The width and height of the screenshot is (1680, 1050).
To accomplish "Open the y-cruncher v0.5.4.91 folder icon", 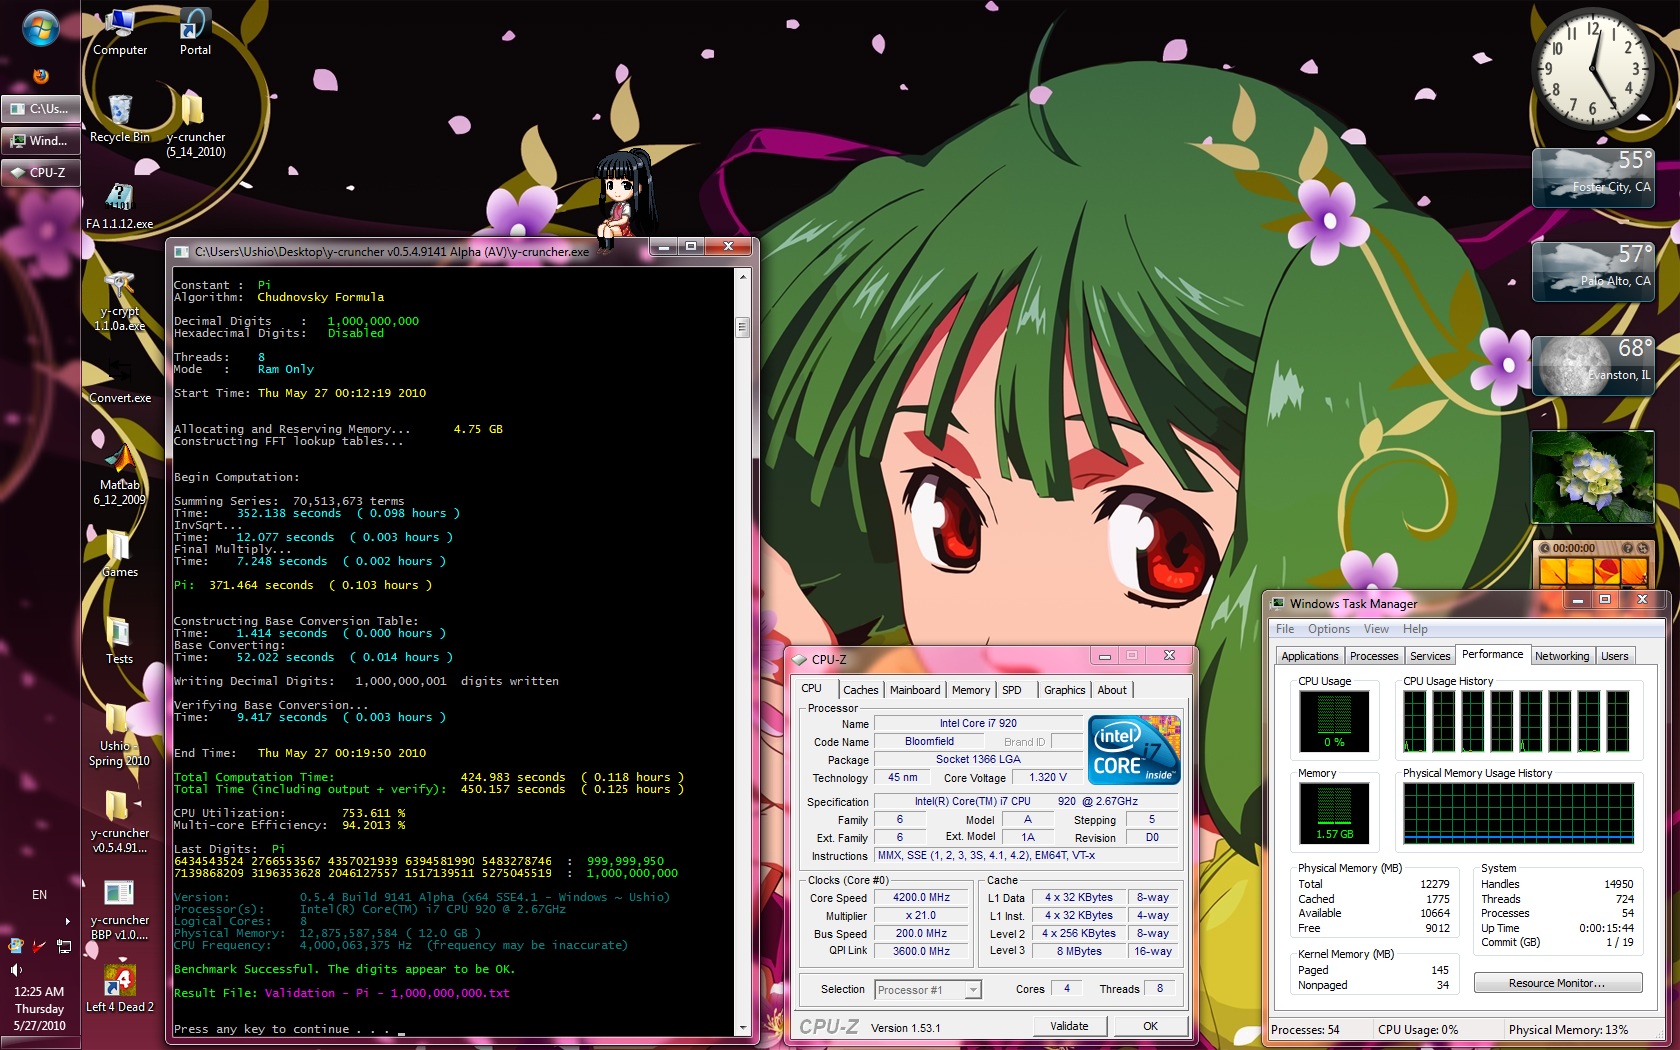I will (120, 822).
